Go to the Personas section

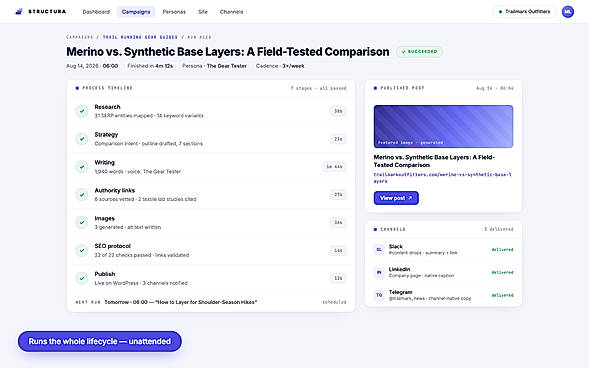tap(174, 12)
